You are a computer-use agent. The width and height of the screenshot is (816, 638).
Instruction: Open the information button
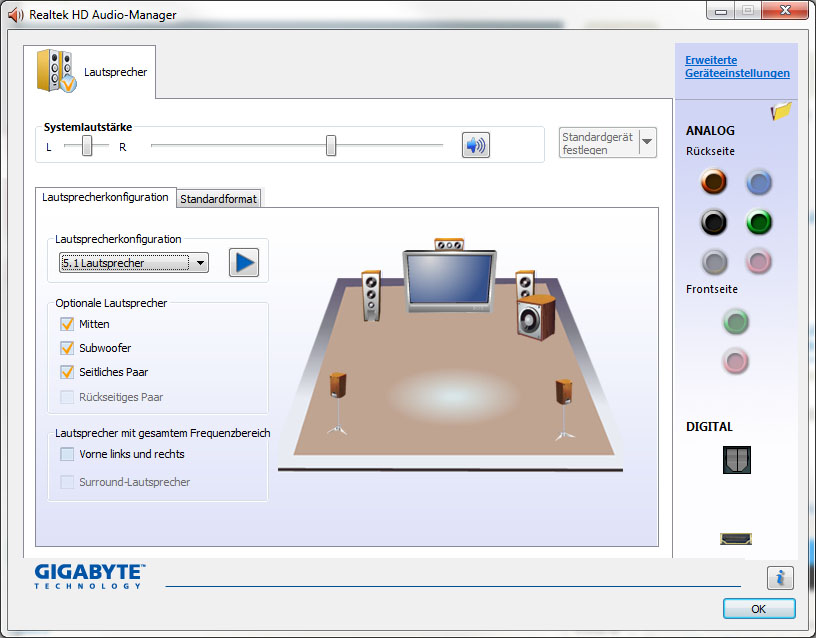coord(780,578)
